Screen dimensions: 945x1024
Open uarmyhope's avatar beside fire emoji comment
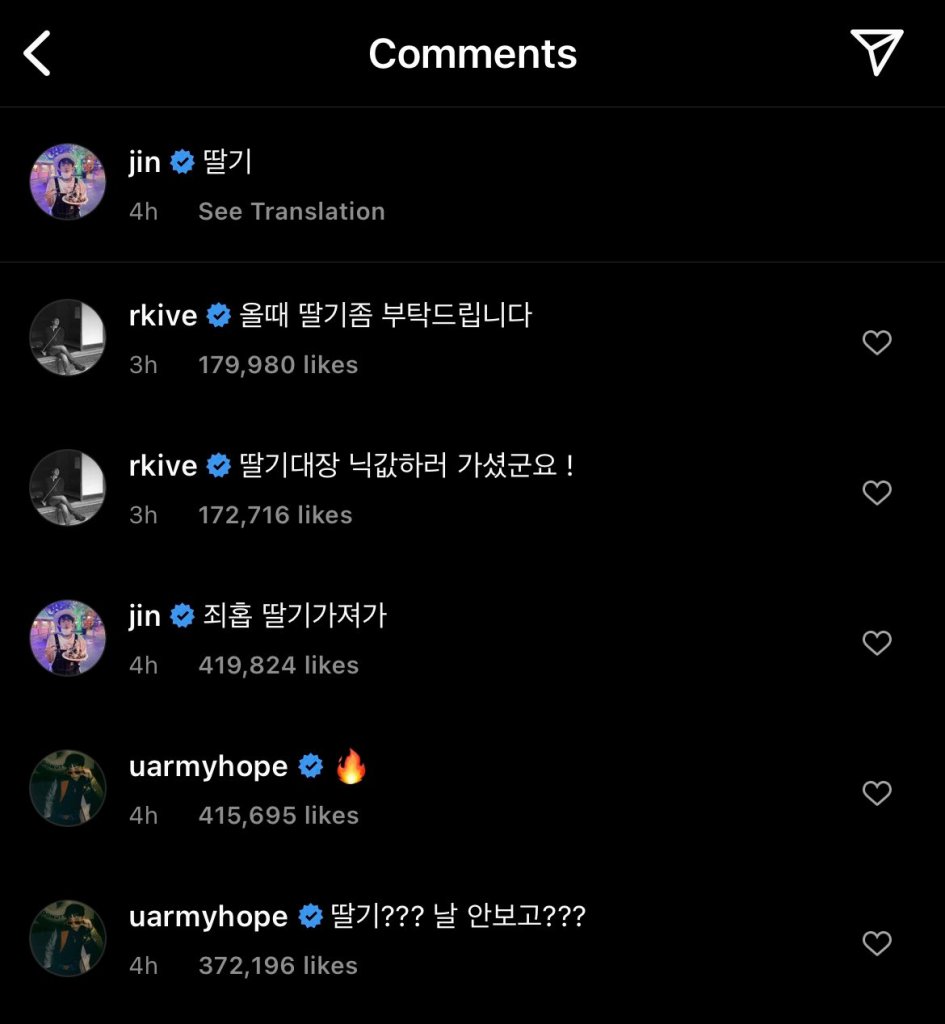pyautogui.click(x=68, y=787)
